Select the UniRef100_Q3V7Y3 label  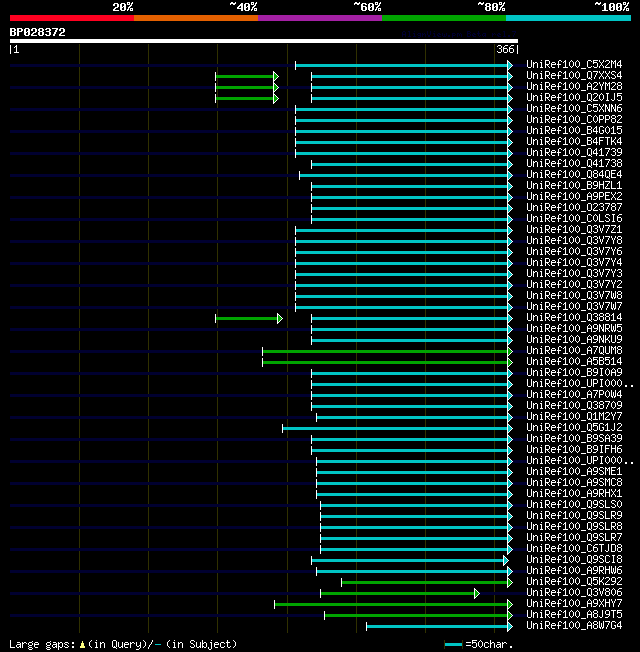[574, 273]
